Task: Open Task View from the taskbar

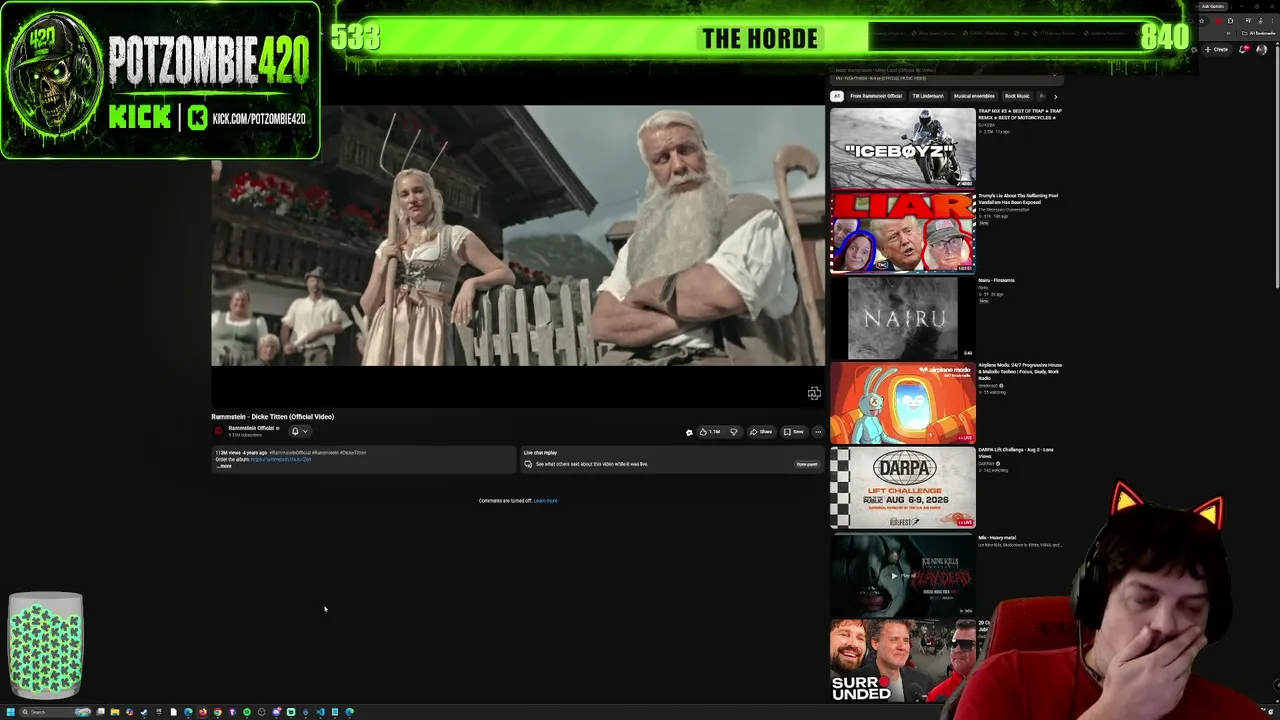Action: pos(100,712)
